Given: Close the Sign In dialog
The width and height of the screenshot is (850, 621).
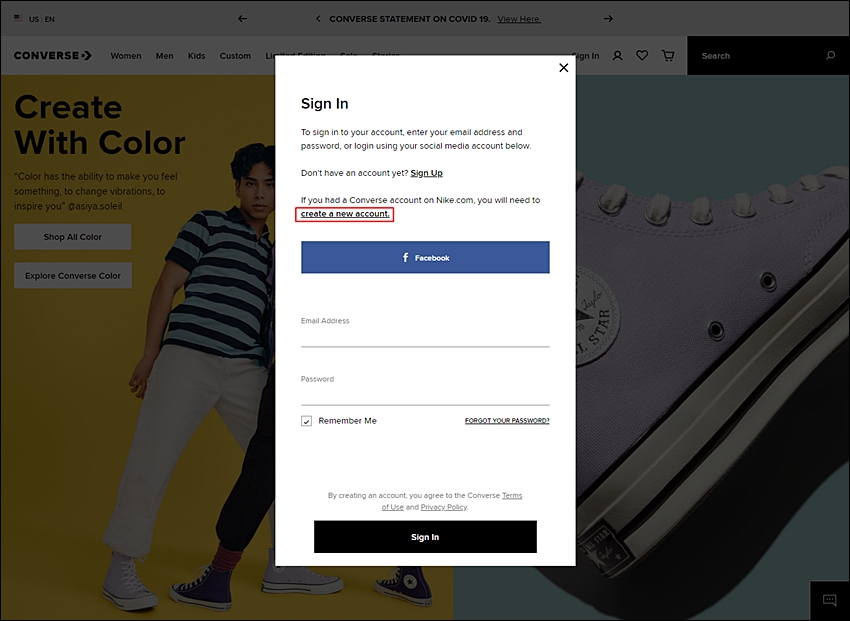Looking at the screenshot, I should 564,68.
